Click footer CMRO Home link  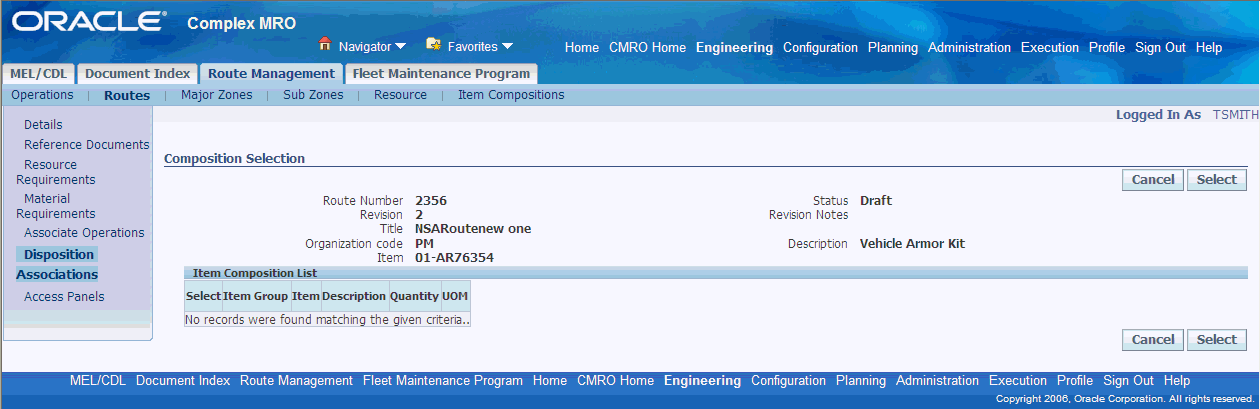615,381
